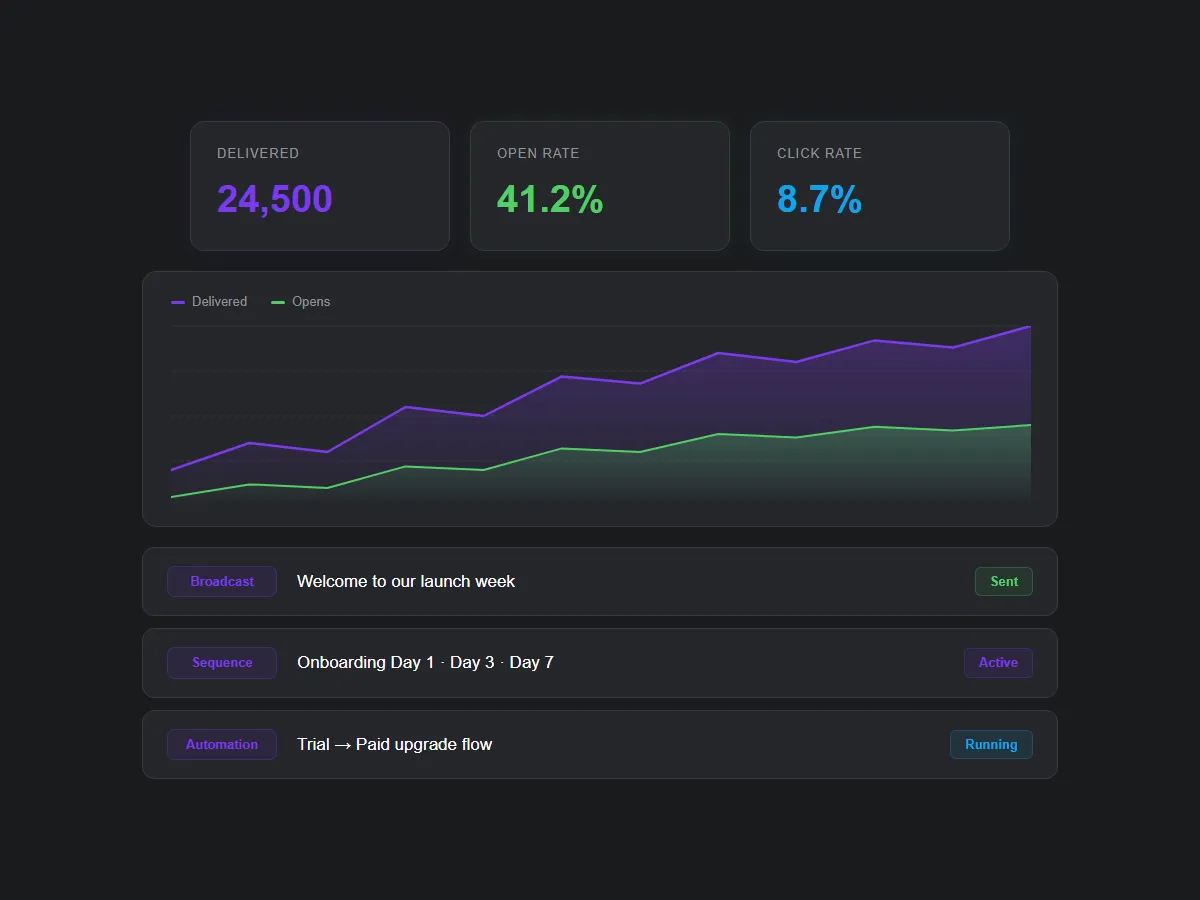
Task: Click the green Opens legend color marker
Action: (x=278, y=302)
